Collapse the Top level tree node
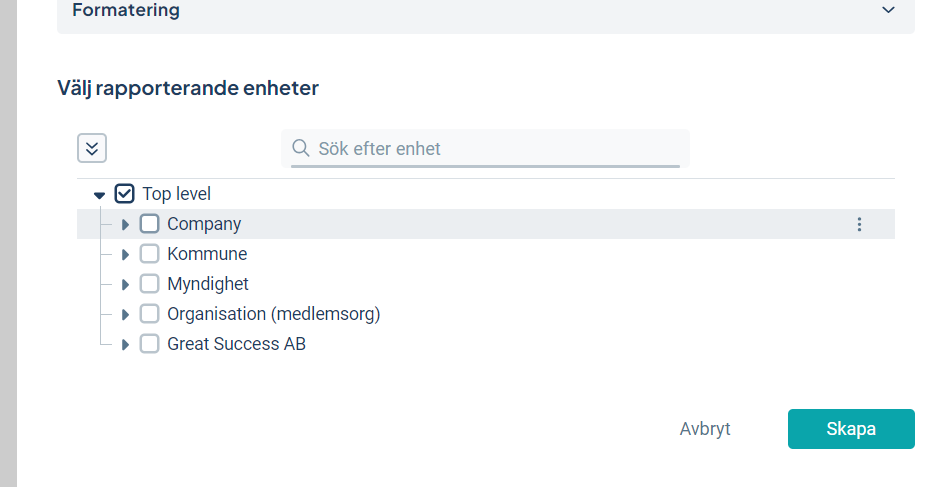 coord(100,195)
